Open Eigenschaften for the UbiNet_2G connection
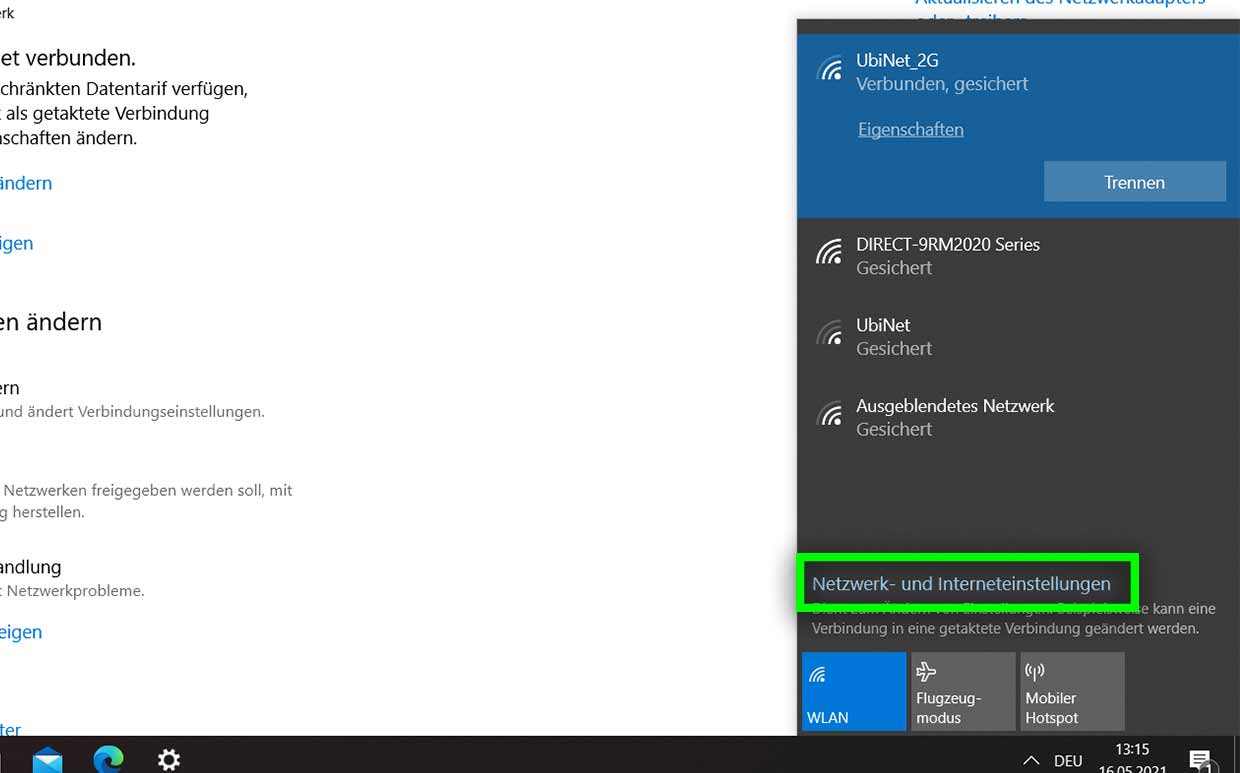This screenshot has width=1240, height=773. (910, 129)
